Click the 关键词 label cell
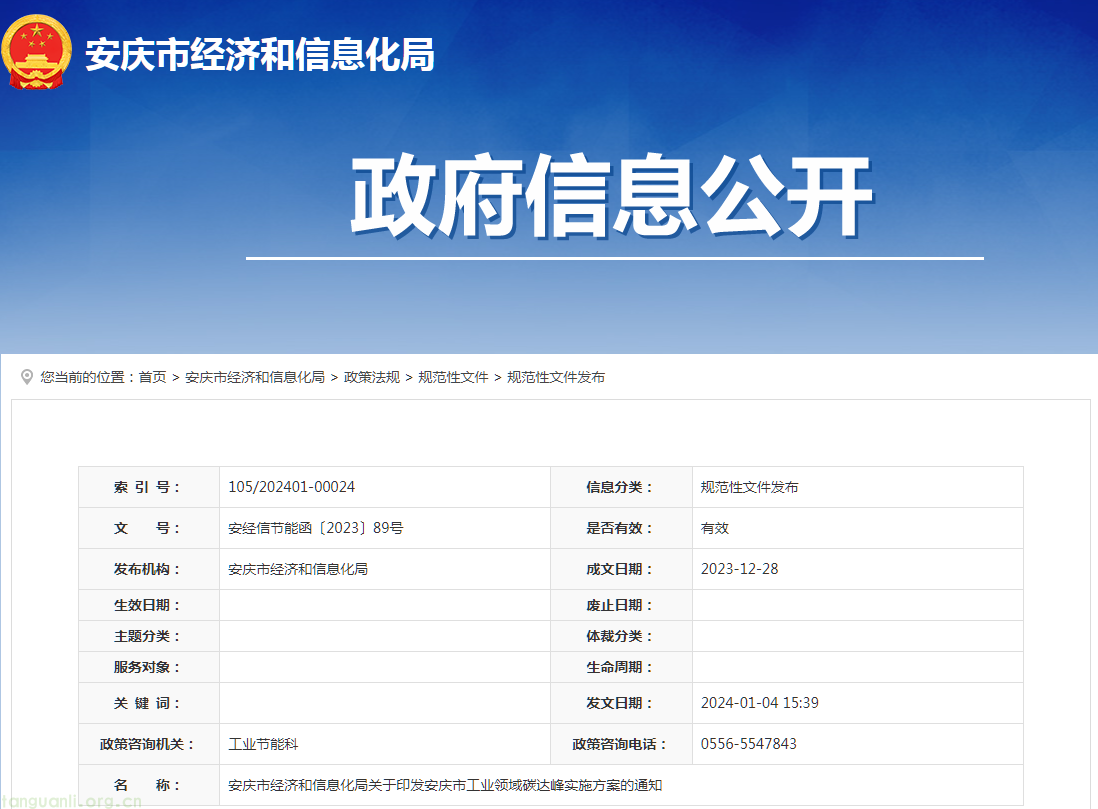Screen dimensions: 1098x809 coord(149,703)
